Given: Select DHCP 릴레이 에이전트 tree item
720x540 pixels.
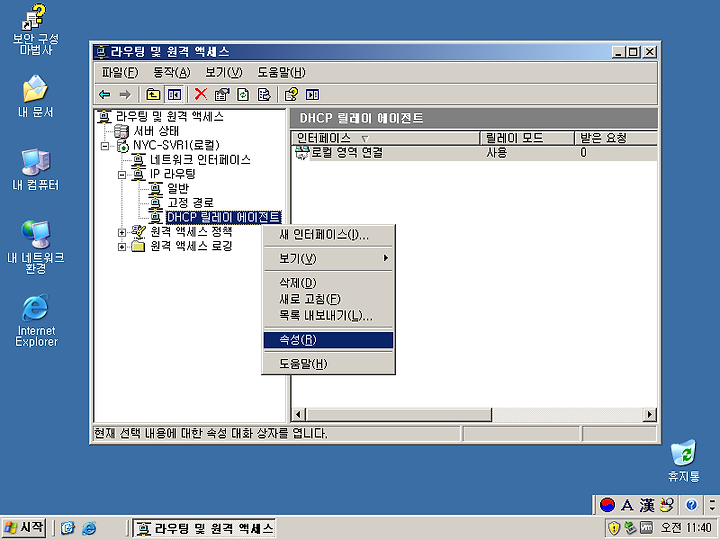Looking at the screenshot, I should click(223, 217).
